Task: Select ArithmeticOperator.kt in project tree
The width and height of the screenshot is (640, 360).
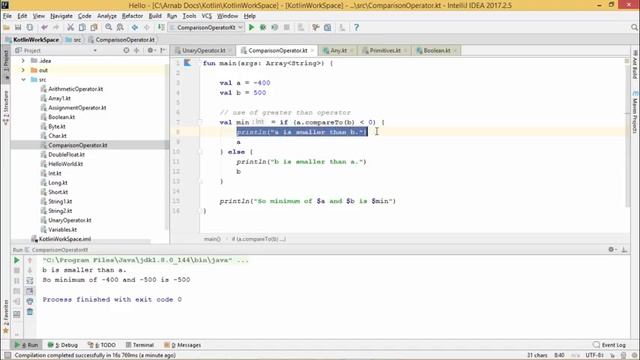Action: 76,89
